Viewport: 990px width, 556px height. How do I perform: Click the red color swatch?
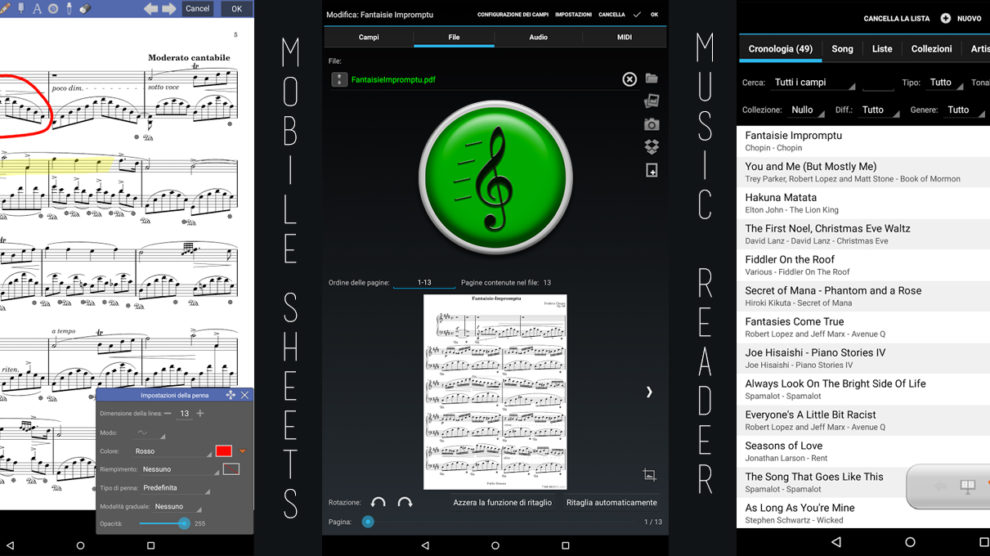point(224,451)
